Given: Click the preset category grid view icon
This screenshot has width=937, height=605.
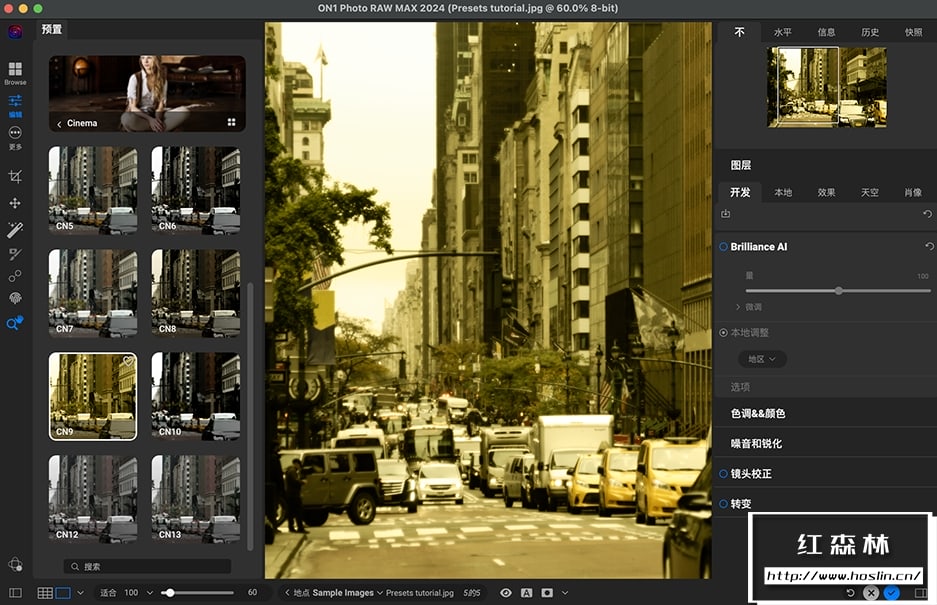Looking at the screenshot, I should coord(231,123).
